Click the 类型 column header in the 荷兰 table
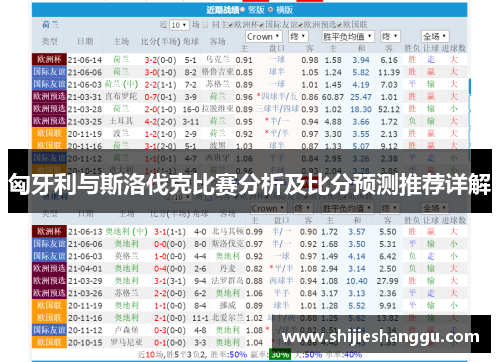 point(49,41)
